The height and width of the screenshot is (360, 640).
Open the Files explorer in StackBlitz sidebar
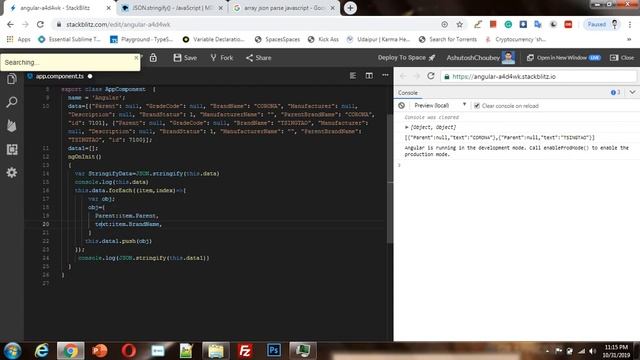11,78
